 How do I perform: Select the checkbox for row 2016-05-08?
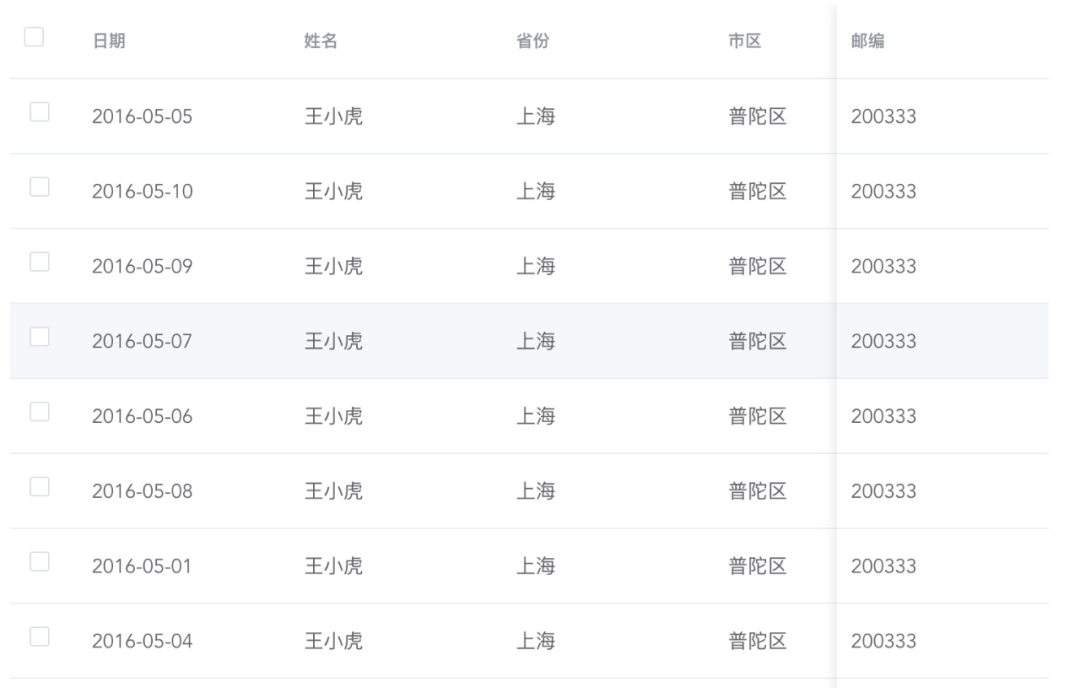click(40, 487)
